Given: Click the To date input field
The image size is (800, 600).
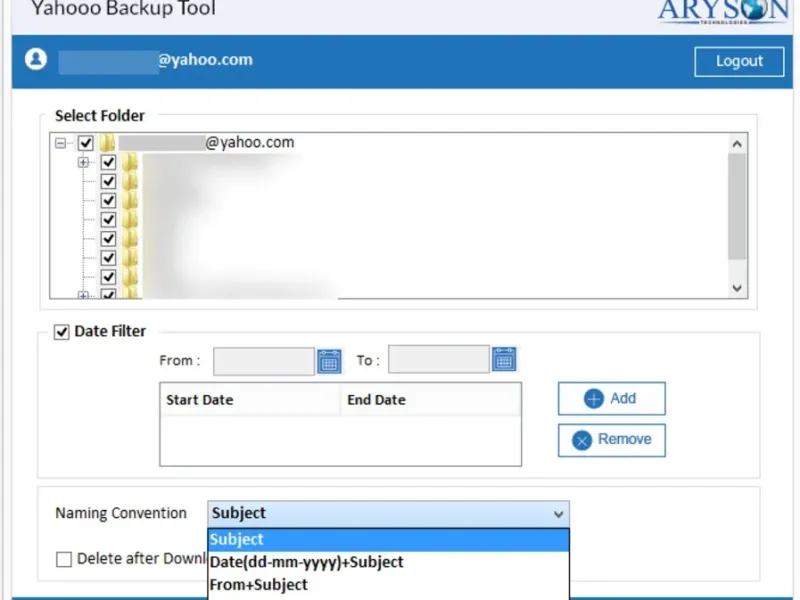Looking at the screenshot, I should [x=439, y=359].
